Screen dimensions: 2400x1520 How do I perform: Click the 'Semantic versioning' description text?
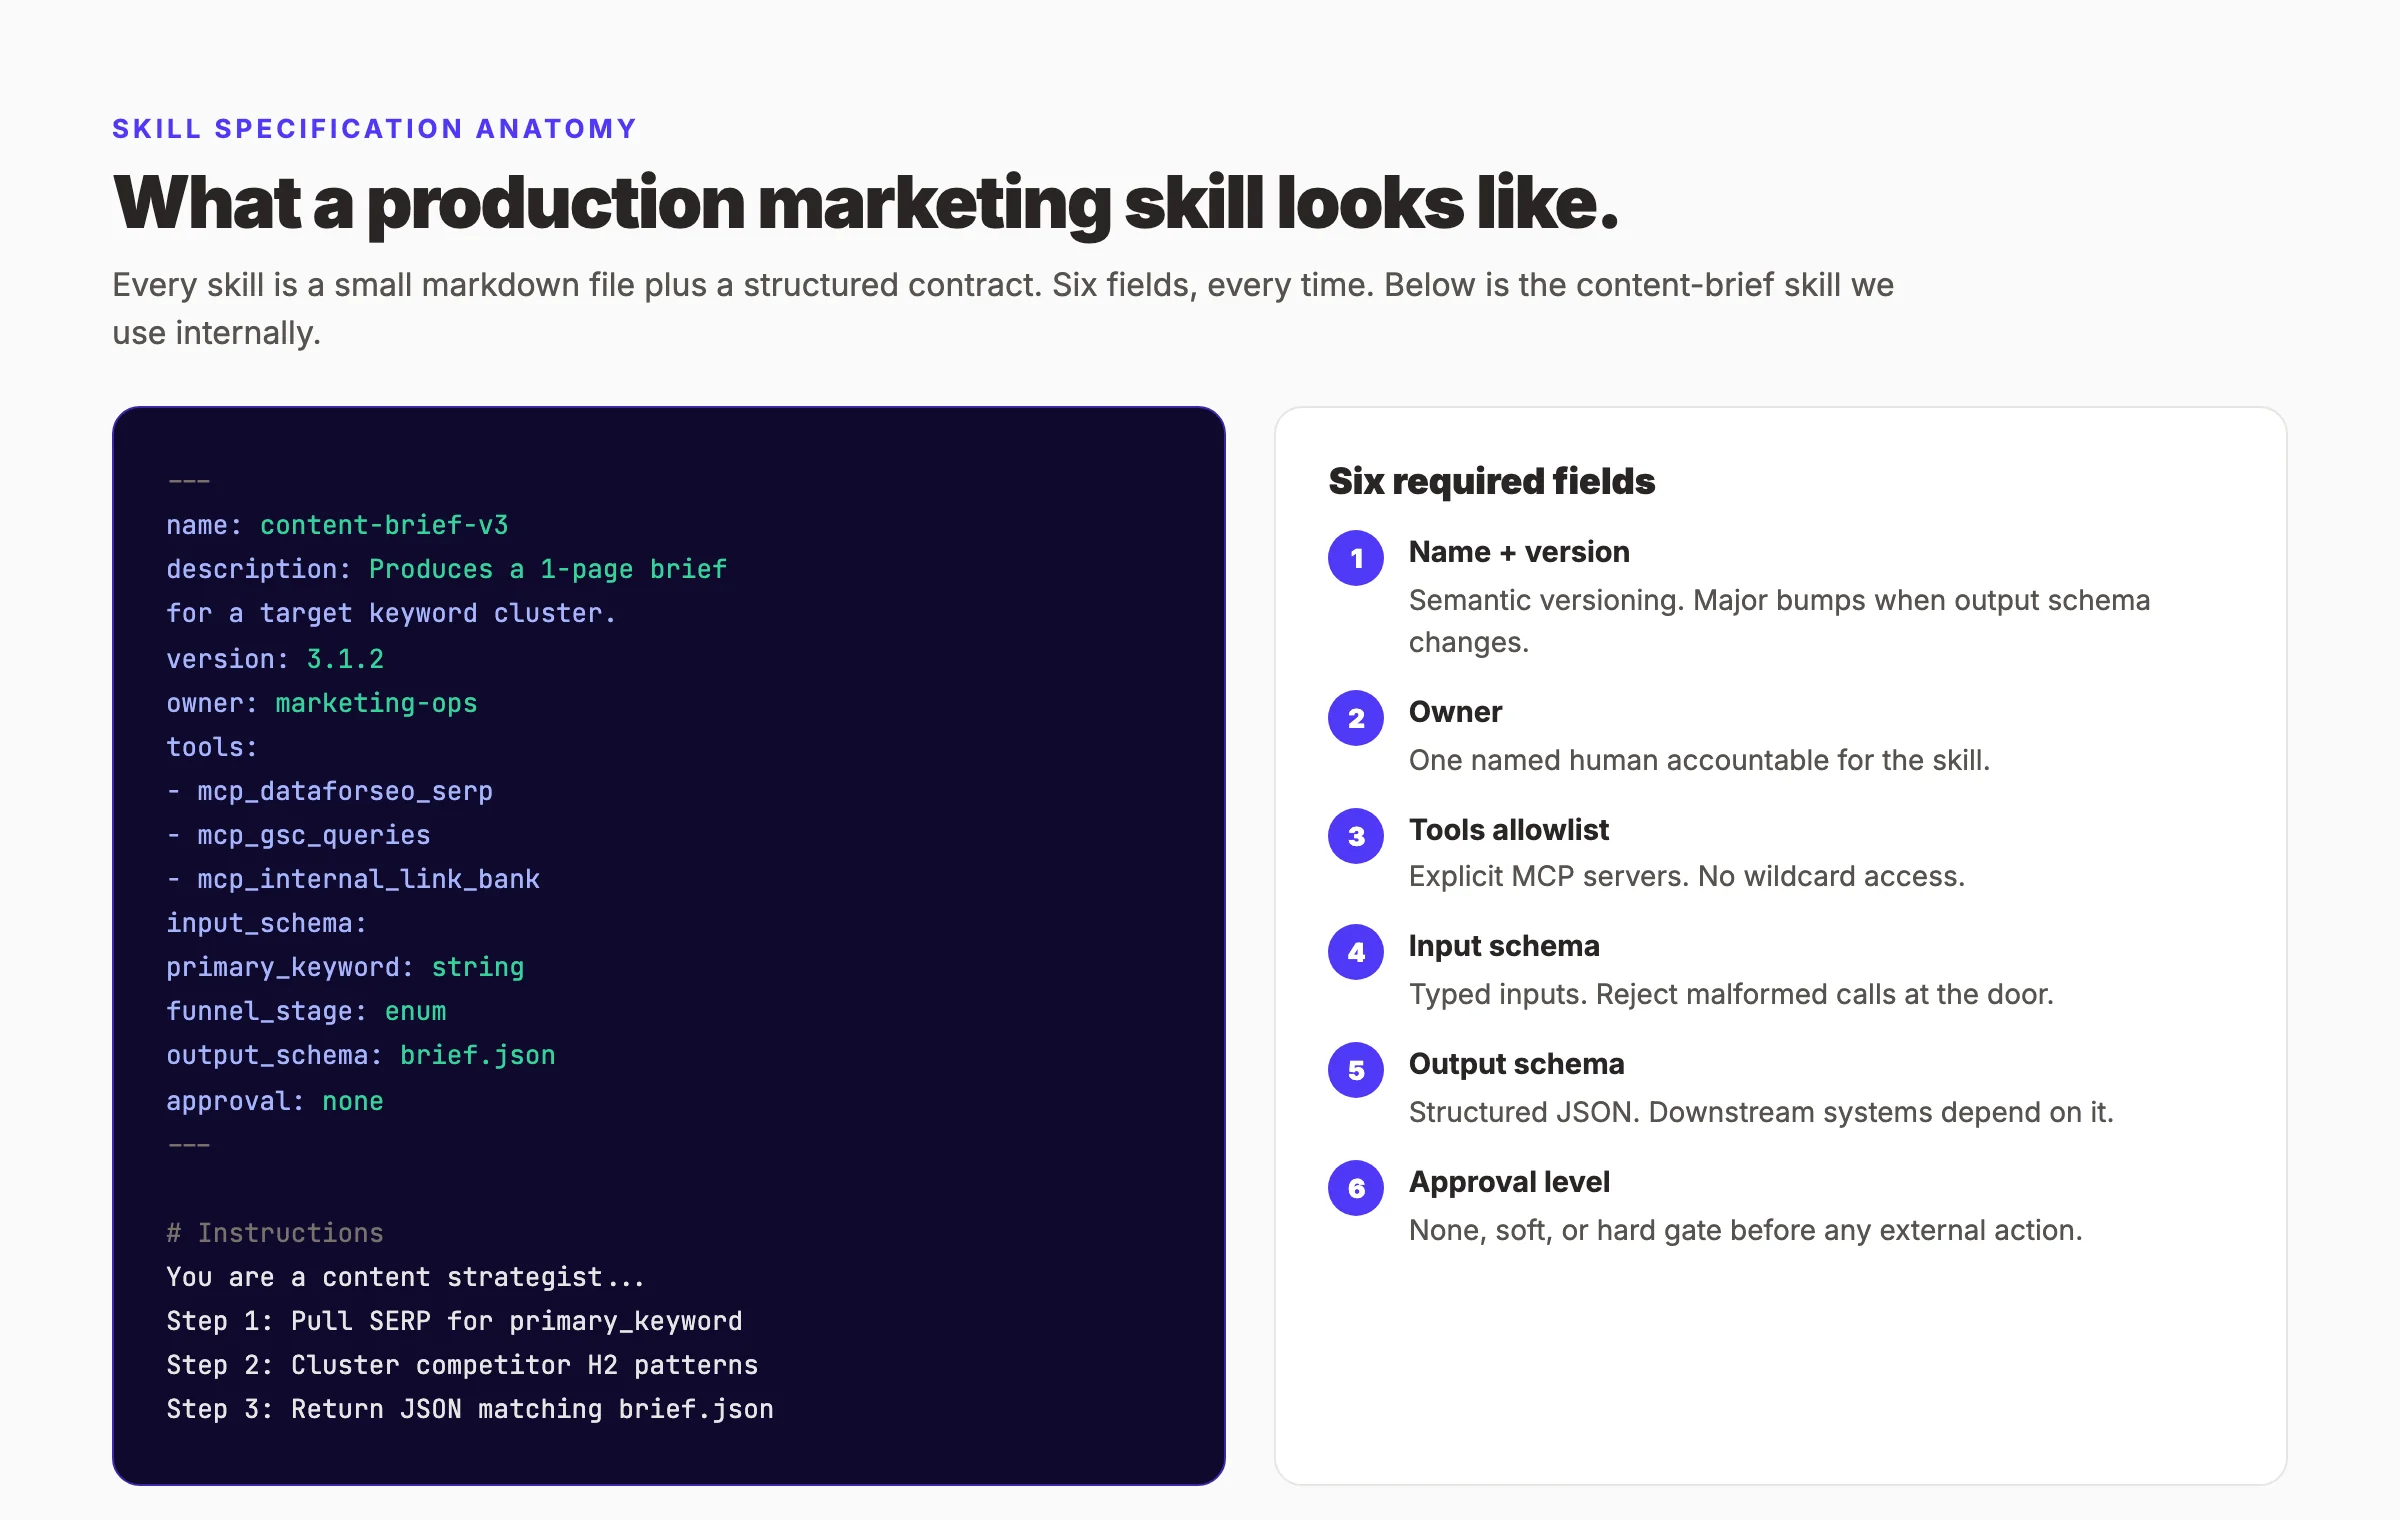1779,621
